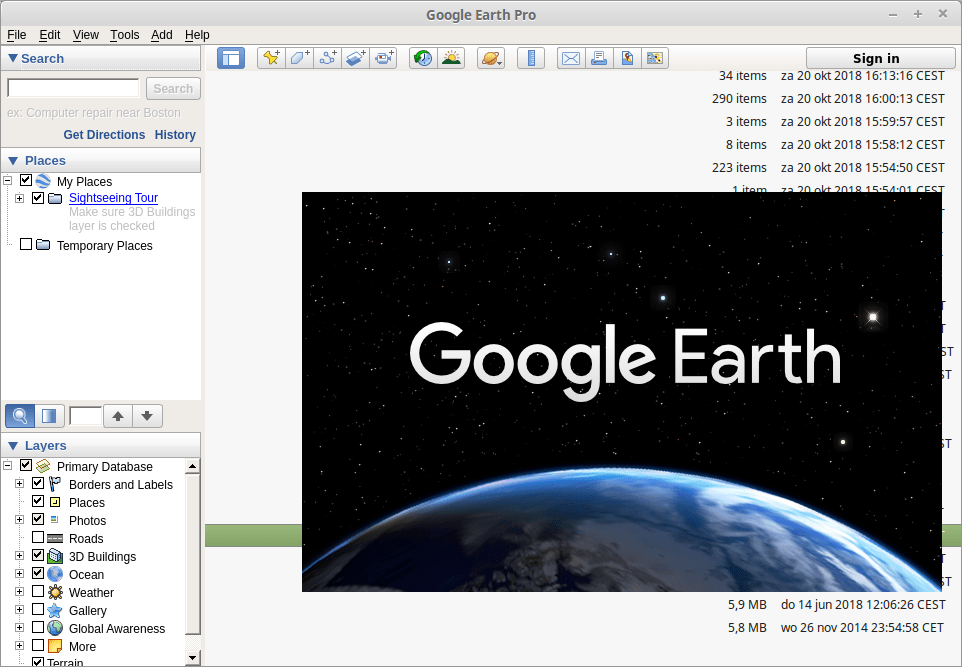Screen dimensions: 962x667
Task: Collapse the Primary Database tree node
Action: [x=8, y=466]
